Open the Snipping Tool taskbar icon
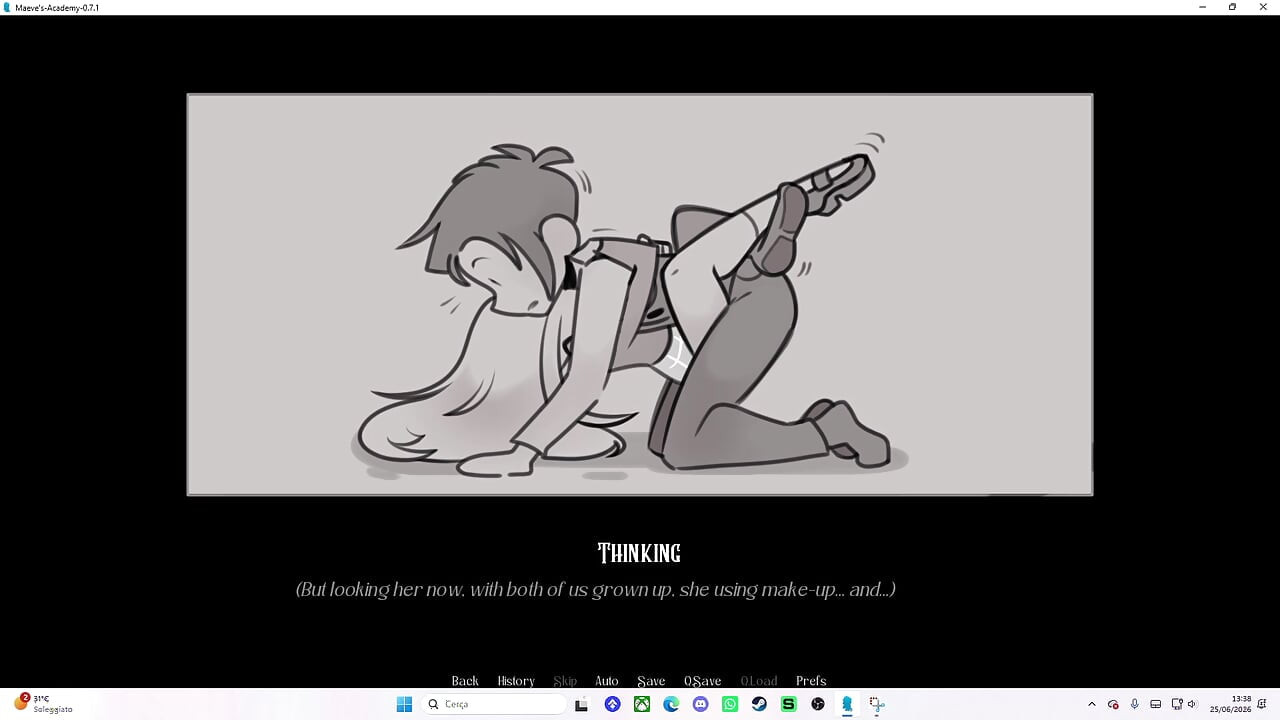Image resolution: width=1280 pixels, height=720 pixels. tap(877, 704)
